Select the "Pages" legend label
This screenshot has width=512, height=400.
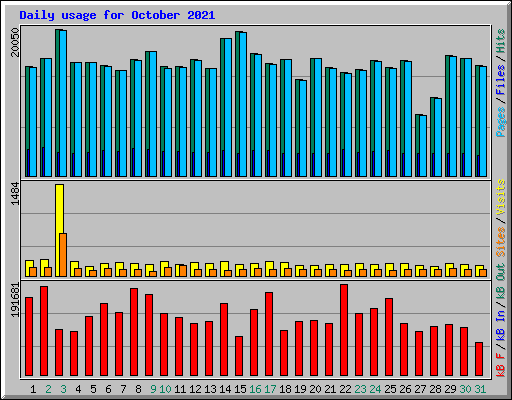tap(501, 122)
